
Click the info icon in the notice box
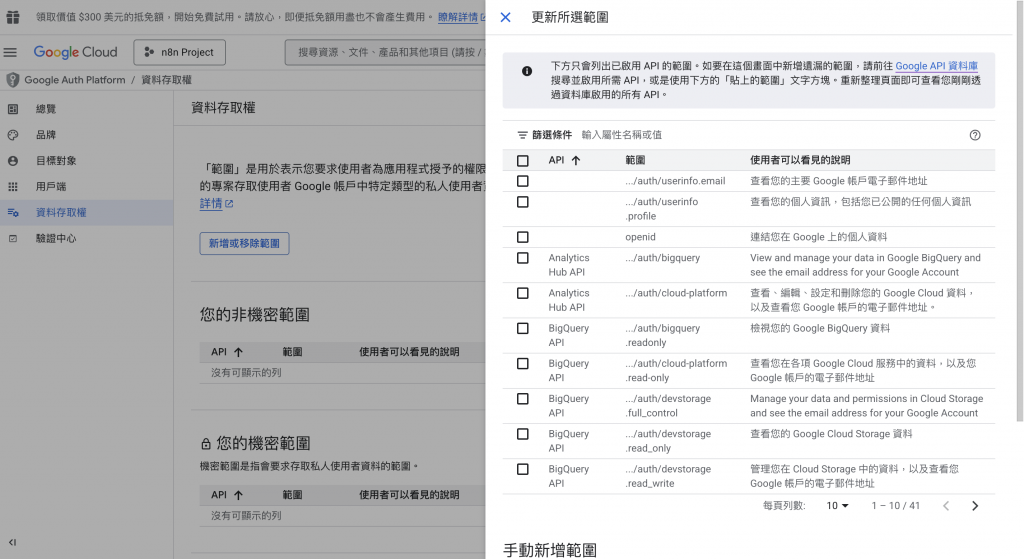coord(526,71)
